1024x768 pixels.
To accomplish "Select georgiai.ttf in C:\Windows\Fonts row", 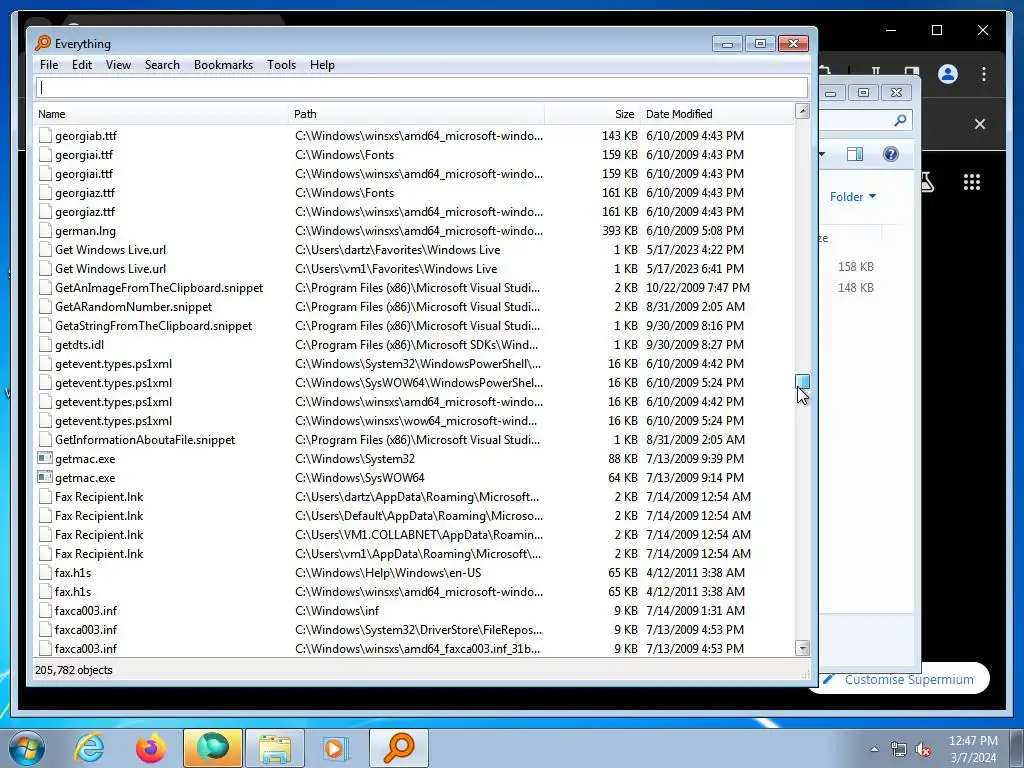I will [84, 155].
